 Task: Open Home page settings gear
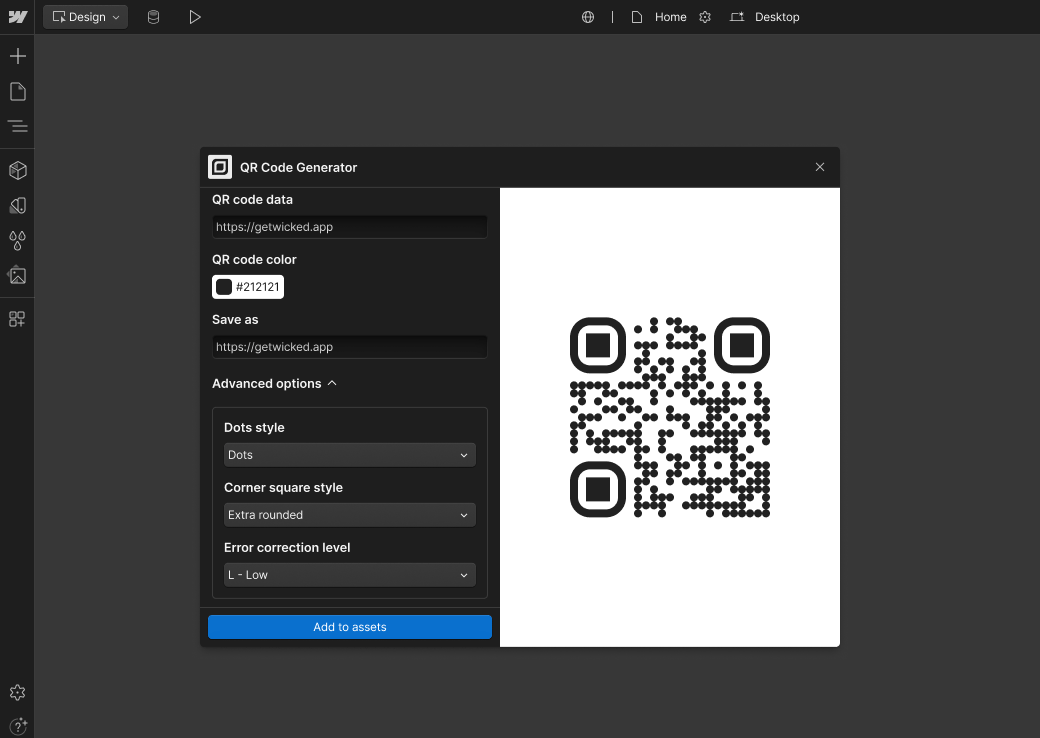[705, 17]
